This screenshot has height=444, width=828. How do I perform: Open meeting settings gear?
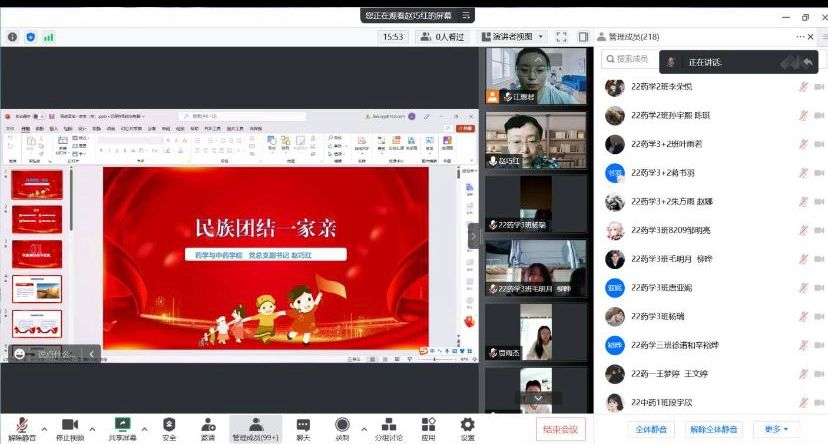[467, 424]
